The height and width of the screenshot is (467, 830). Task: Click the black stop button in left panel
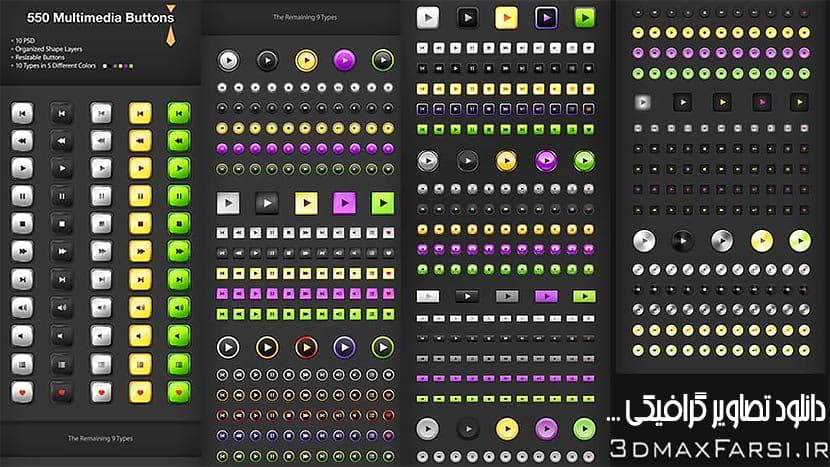coord(62,220)
